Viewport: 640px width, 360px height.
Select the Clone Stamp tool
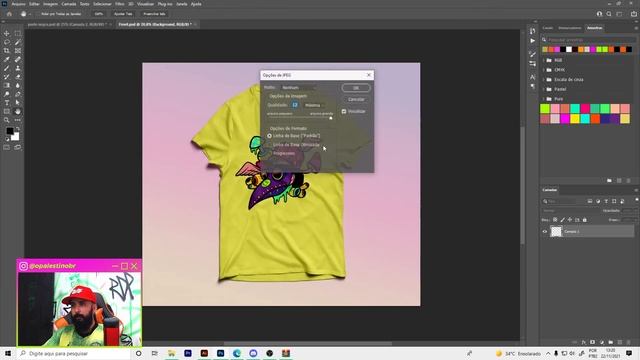point(18,68)
